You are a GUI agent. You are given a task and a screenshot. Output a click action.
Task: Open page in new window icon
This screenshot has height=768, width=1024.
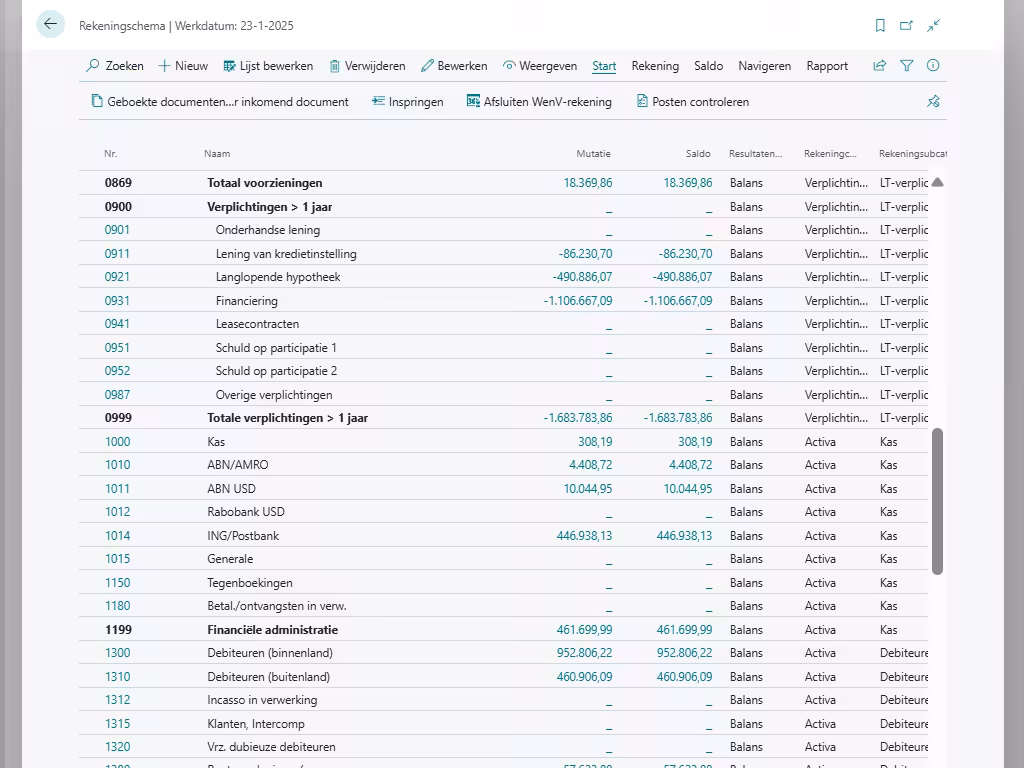[x=906, y=26]
